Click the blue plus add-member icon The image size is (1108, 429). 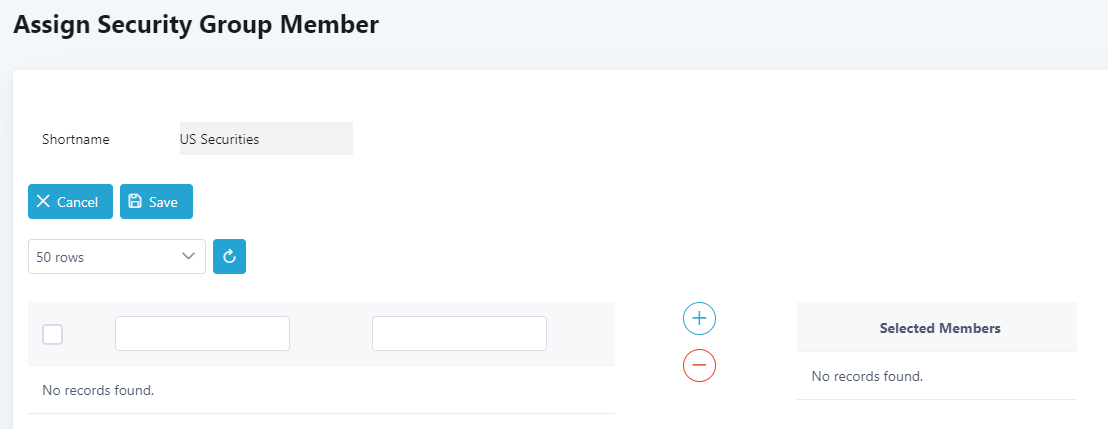coord(699,319)
